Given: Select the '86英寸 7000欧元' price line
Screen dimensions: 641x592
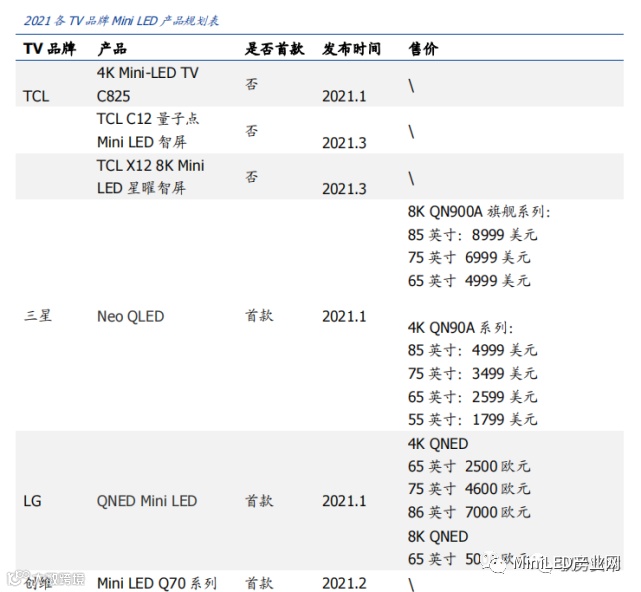Looking at the screenshot, I should click(469, 512).
